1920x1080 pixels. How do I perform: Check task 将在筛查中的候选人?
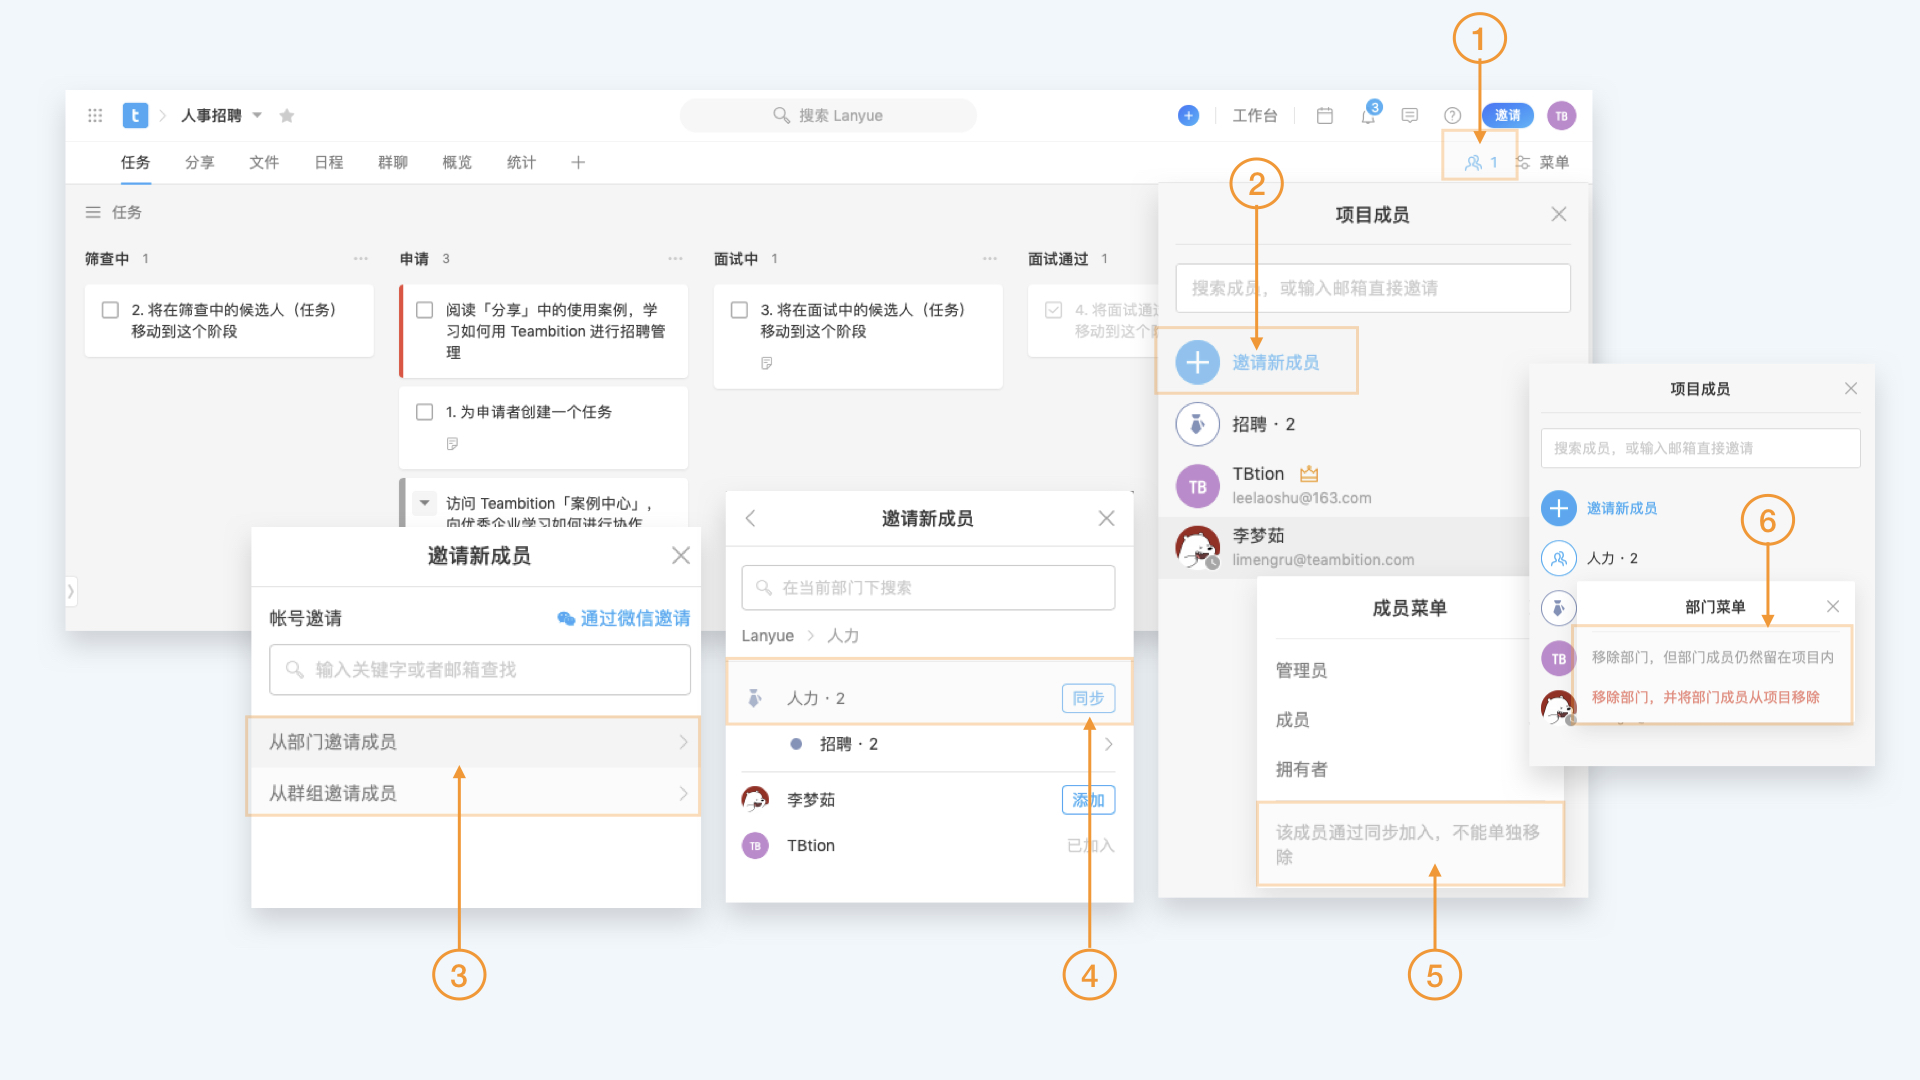111,311
